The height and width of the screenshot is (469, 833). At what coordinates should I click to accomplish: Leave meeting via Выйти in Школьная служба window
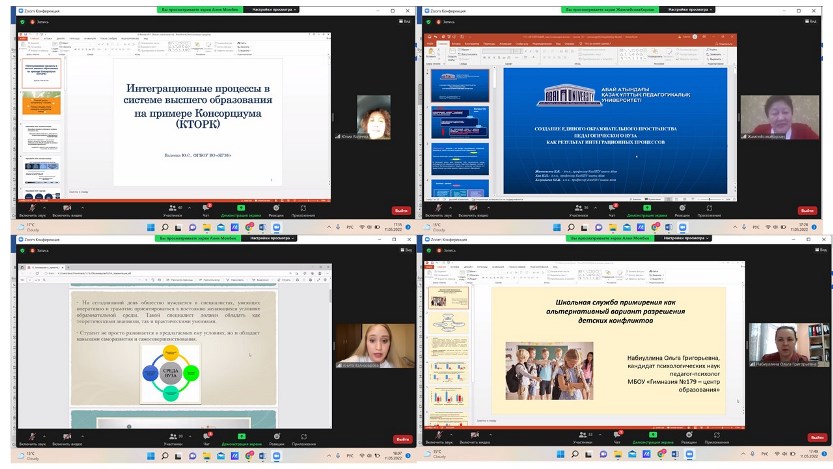coord(807,439)
